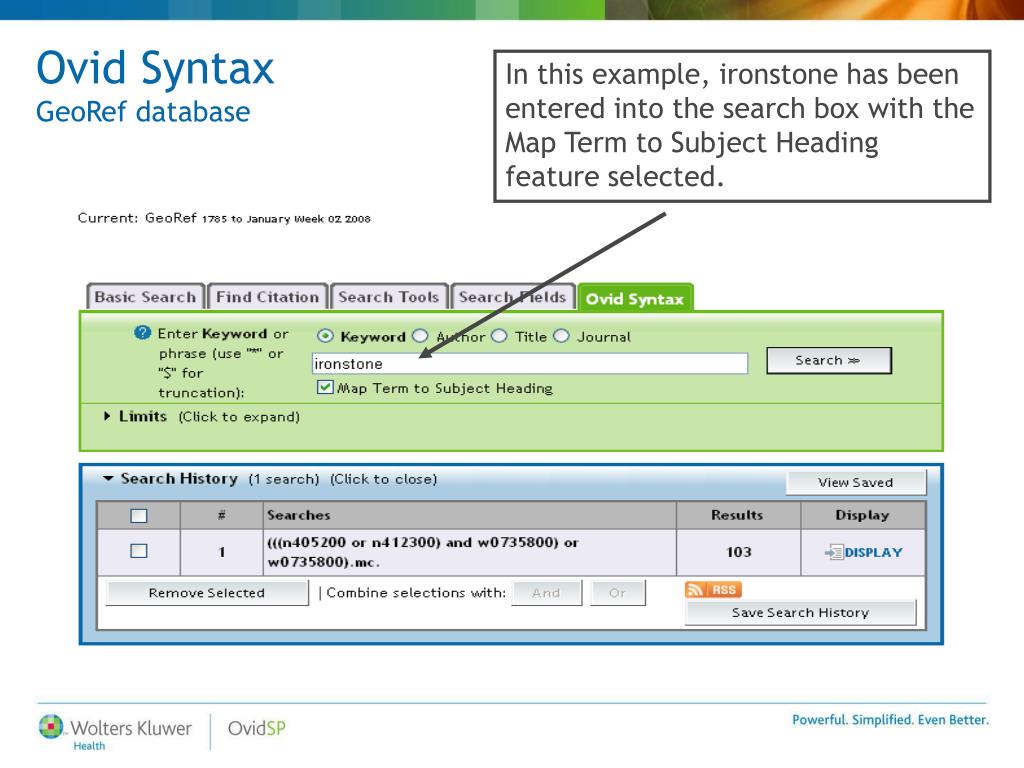Select the Author radio button

(420, 336)
